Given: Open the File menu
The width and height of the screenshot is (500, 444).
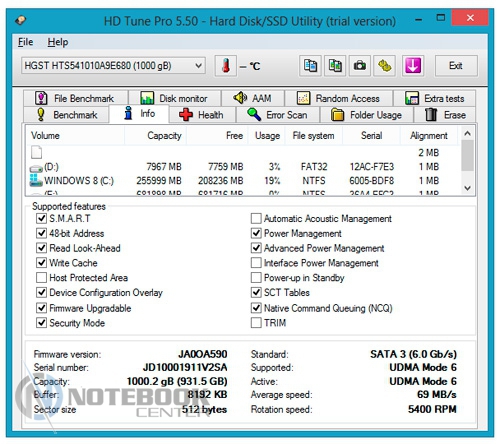Looking at the screenshot, I should click(x=26, y=42).
